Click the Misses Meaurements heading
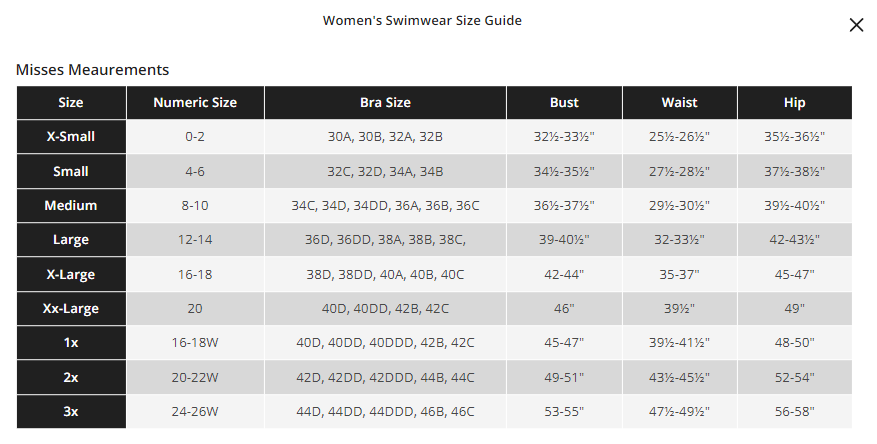The image size is (877, 444). click(x=92, y=70)
